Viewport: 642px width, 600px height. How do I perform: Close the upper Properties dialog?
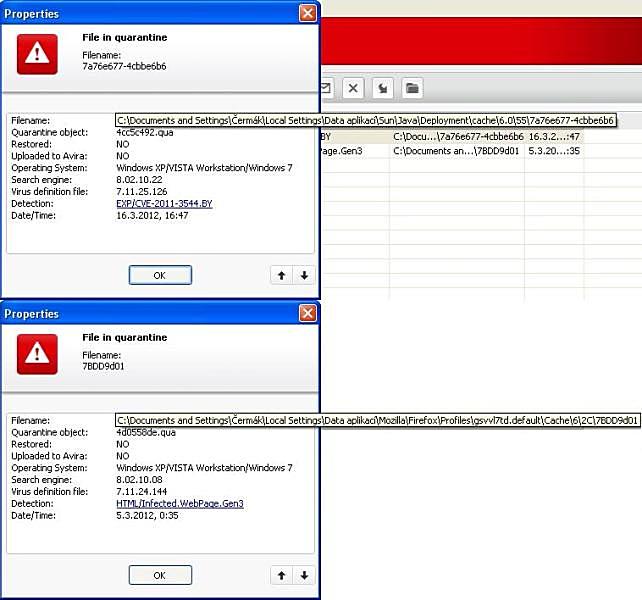[308, 13]
